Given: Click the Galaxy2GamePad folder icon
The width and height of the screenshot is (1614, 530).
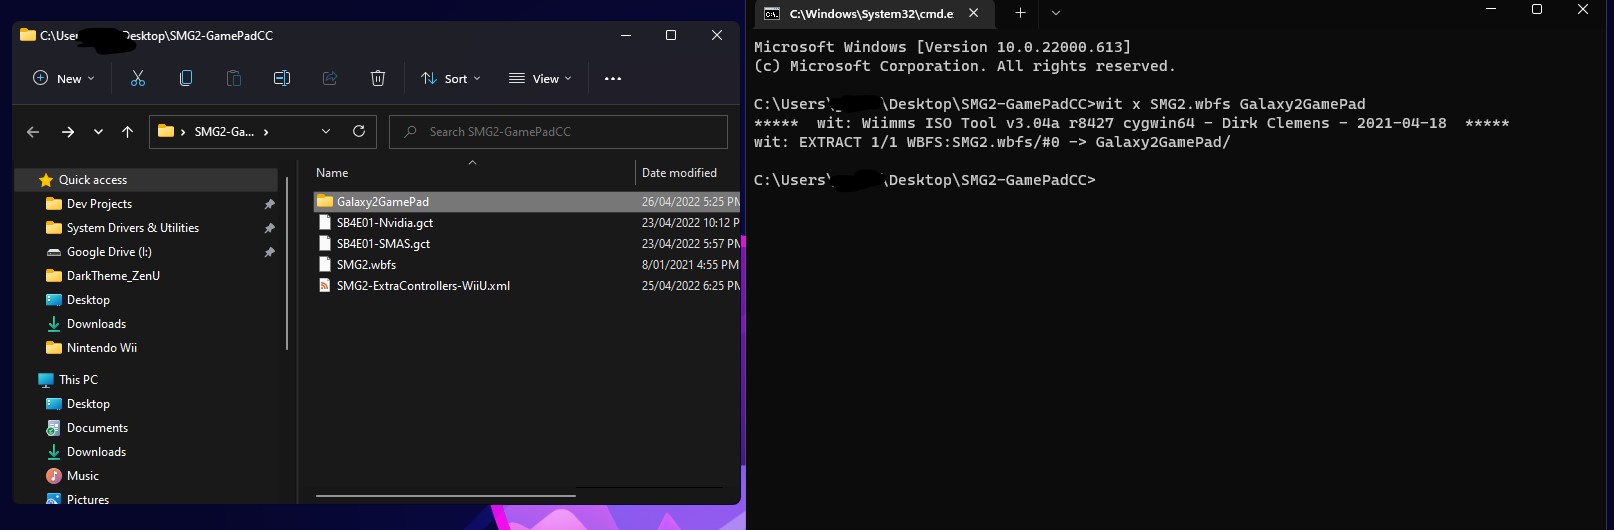Looking at the screenshot, I should (324, 202).
